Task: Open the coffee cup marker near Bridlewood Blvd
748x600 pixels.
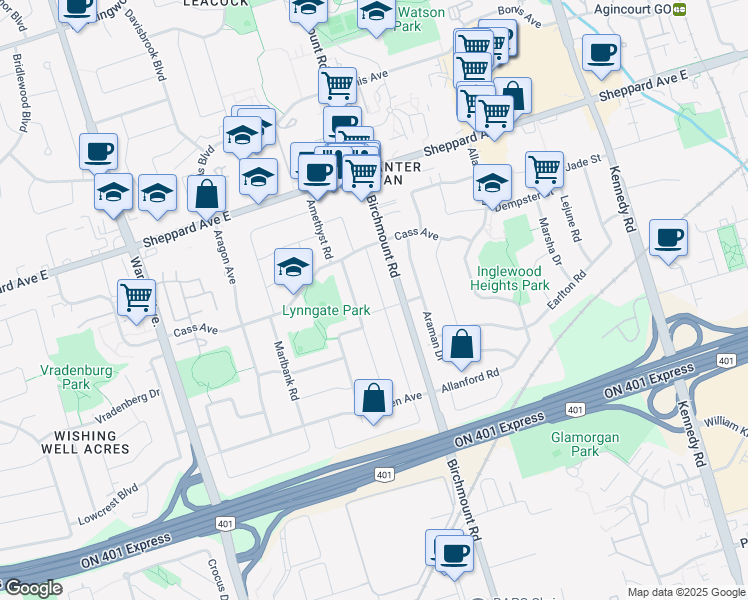Action: click(x=98, y=155)
